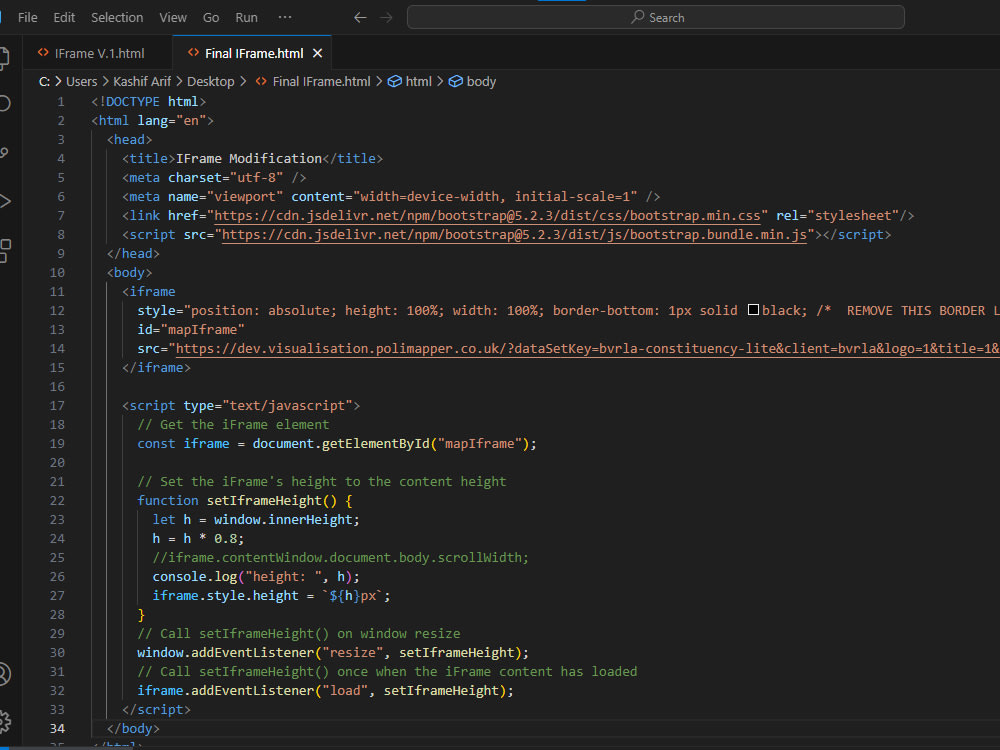The height and width of the screenshot is (750, 1000).
Task: Open the Manage settings gear
Action: 5,722
